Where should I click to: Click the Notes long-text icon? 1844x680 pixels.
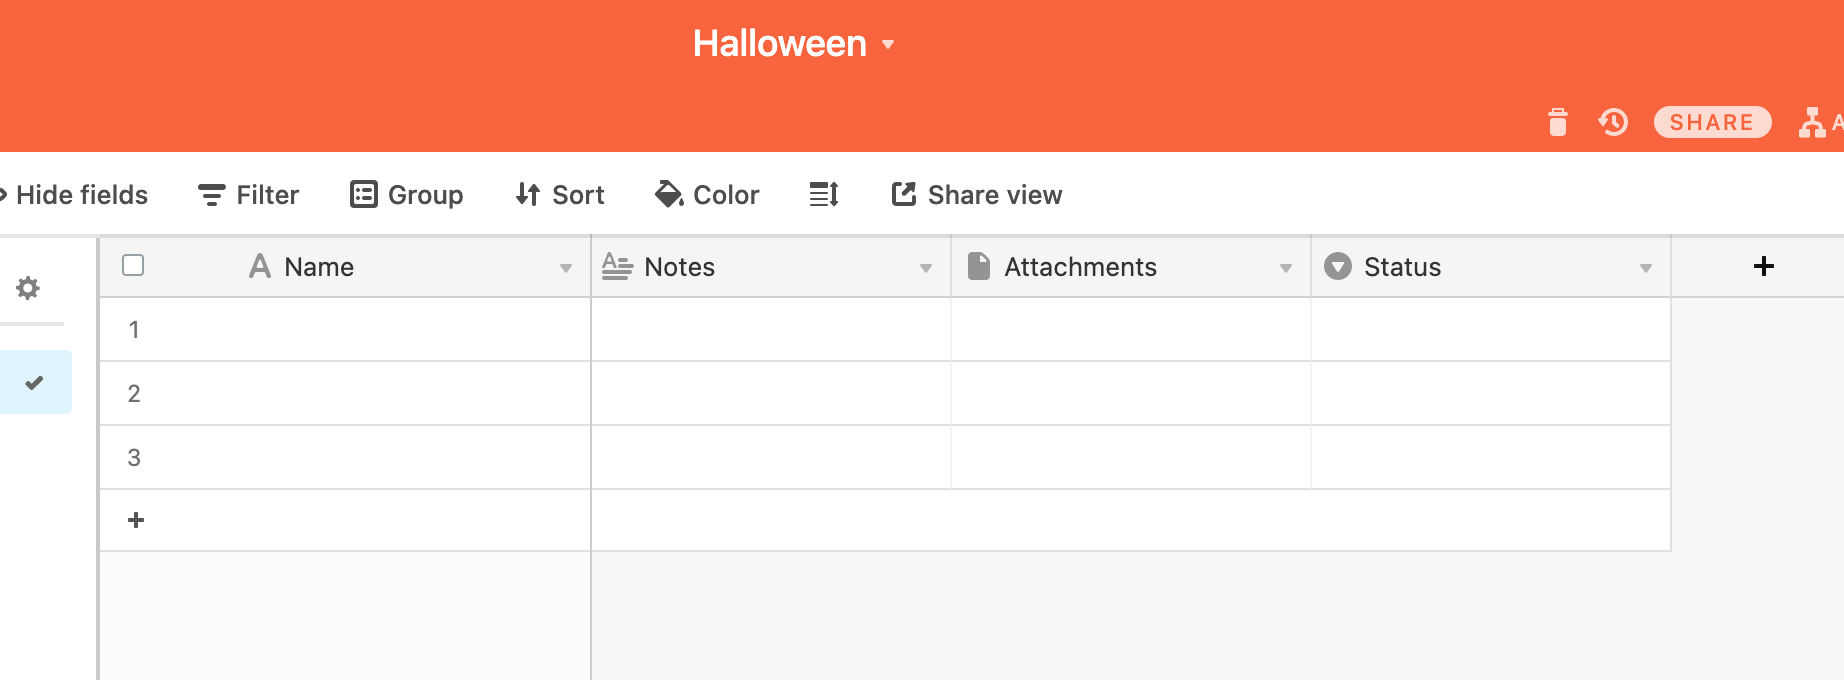617,266
